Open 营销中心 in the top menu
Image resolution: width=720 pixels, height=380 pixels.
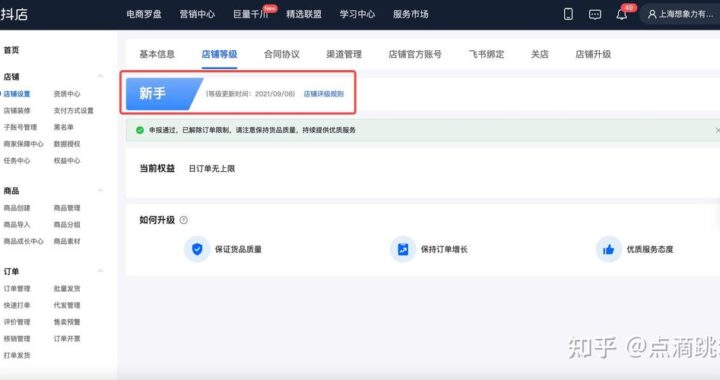click(197, 14)
